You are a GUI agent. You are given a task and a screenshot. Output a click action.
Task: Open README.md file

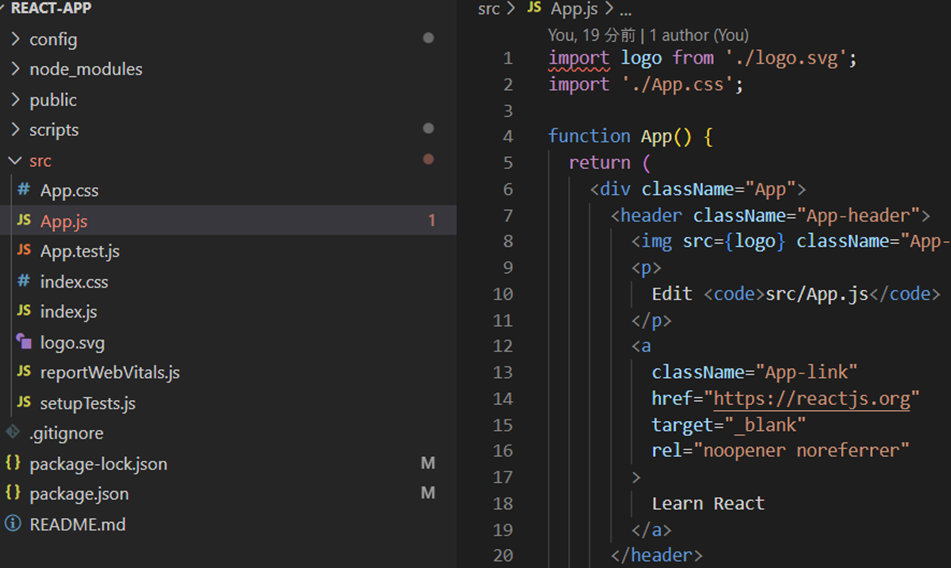(x=78, y=524)
